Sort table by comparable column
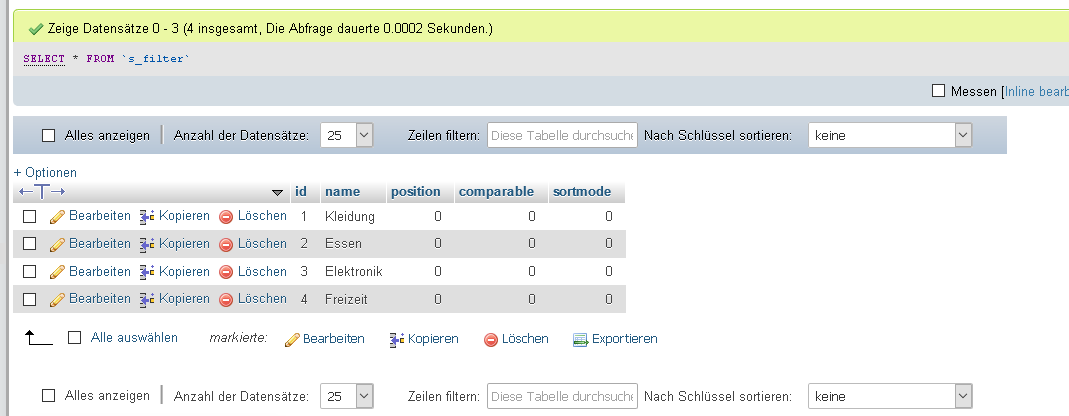The width and height of the screenshot is (1069, 416). tap(496, 192)
